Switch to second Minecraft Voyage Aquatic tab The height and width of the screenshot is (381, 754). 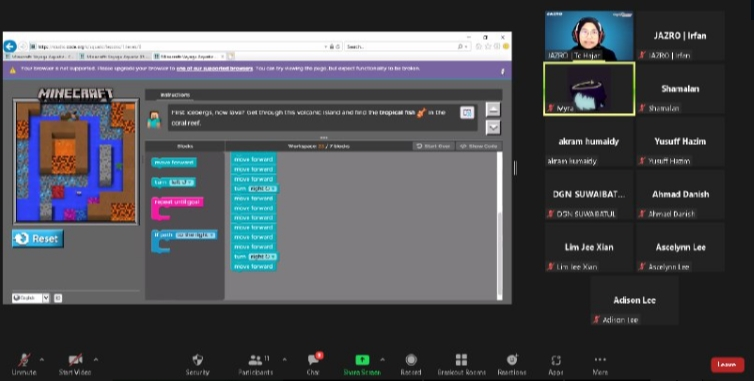pyautogui.click(x=115, y=57)
